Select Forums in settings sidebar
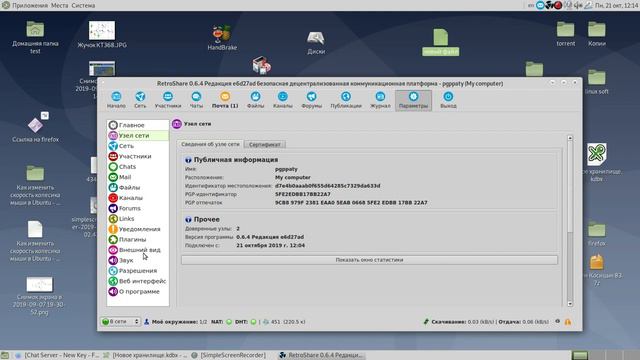 click(138, 208)
